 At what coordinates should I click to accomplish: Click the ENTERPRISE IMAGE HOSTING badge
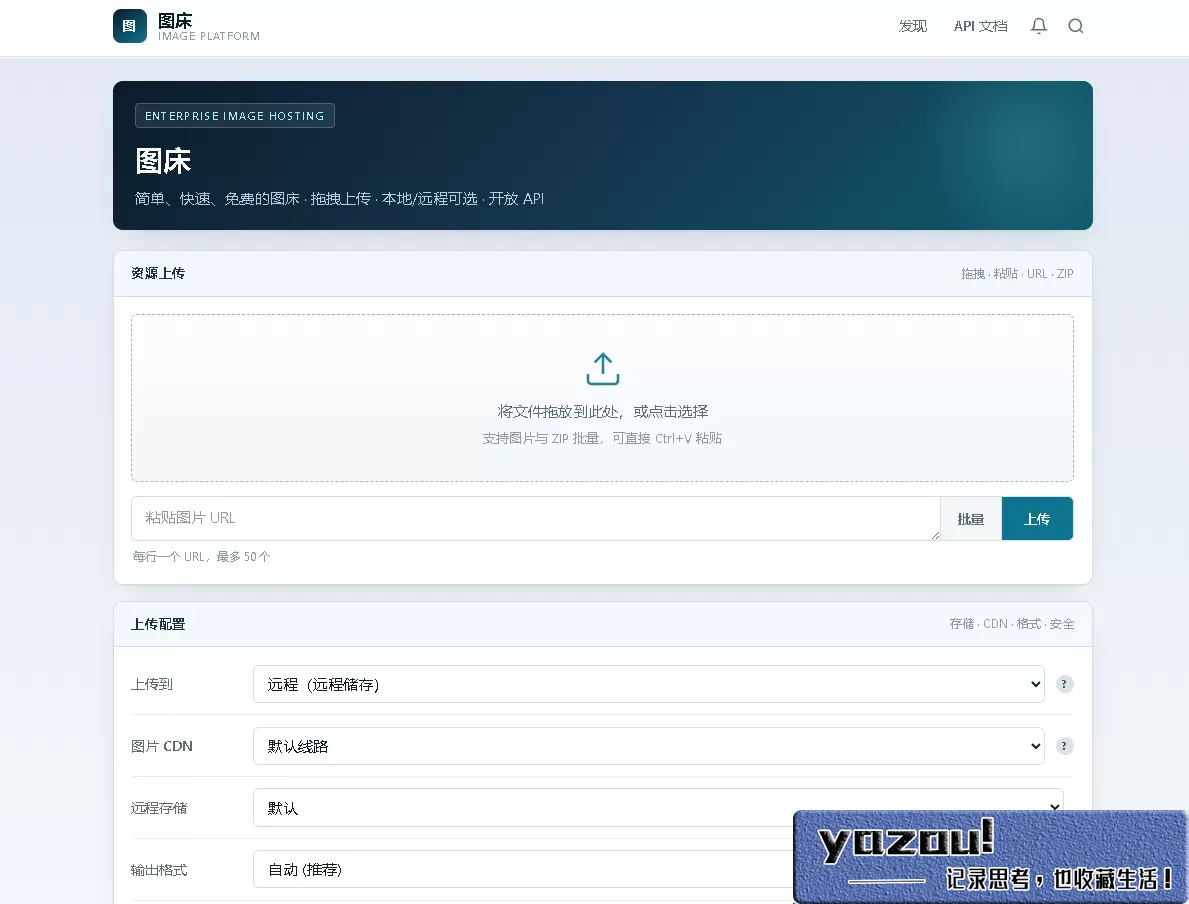tap(234, 115)
